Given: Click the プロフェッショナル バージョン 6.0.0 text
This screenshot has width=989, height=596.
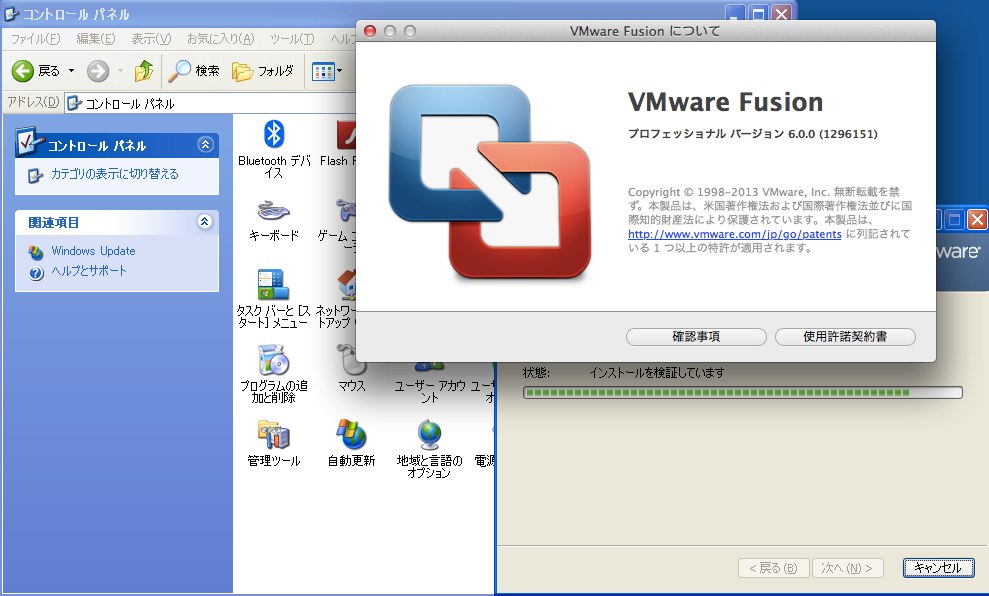Looking at the screenshot, I should (752, 134).
